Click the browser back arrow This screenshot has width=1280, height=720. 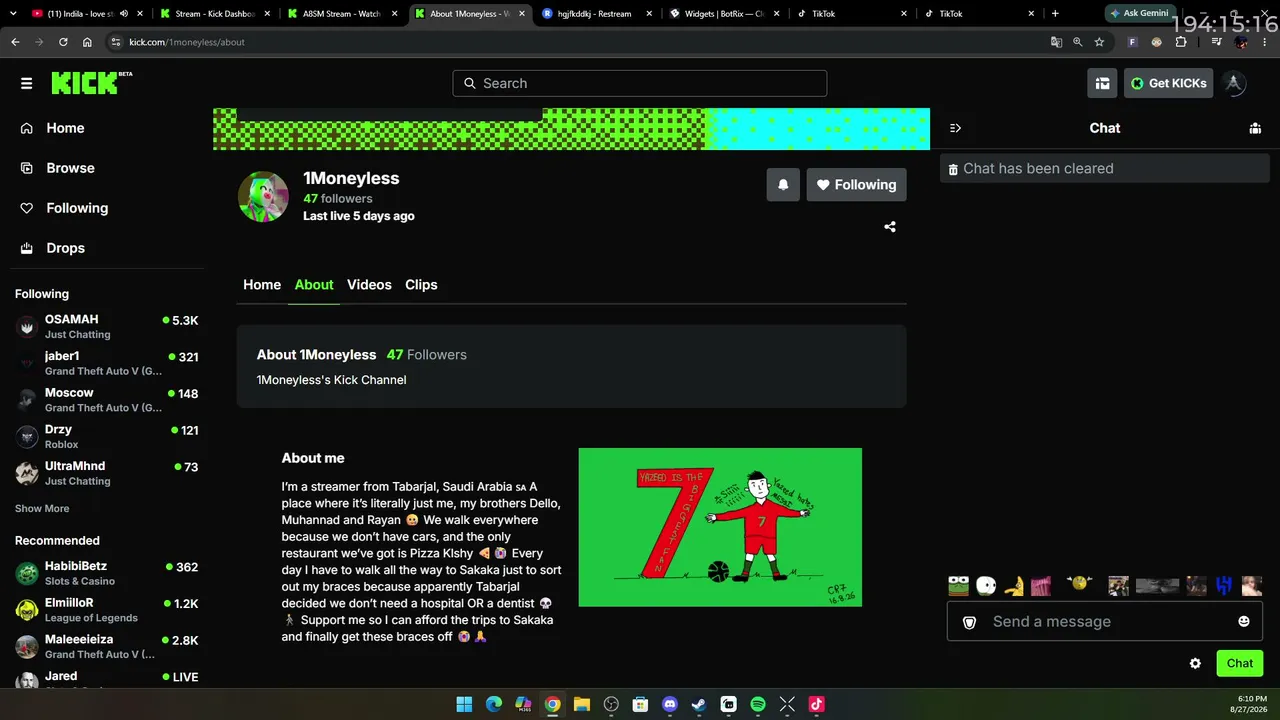(15, 42)
